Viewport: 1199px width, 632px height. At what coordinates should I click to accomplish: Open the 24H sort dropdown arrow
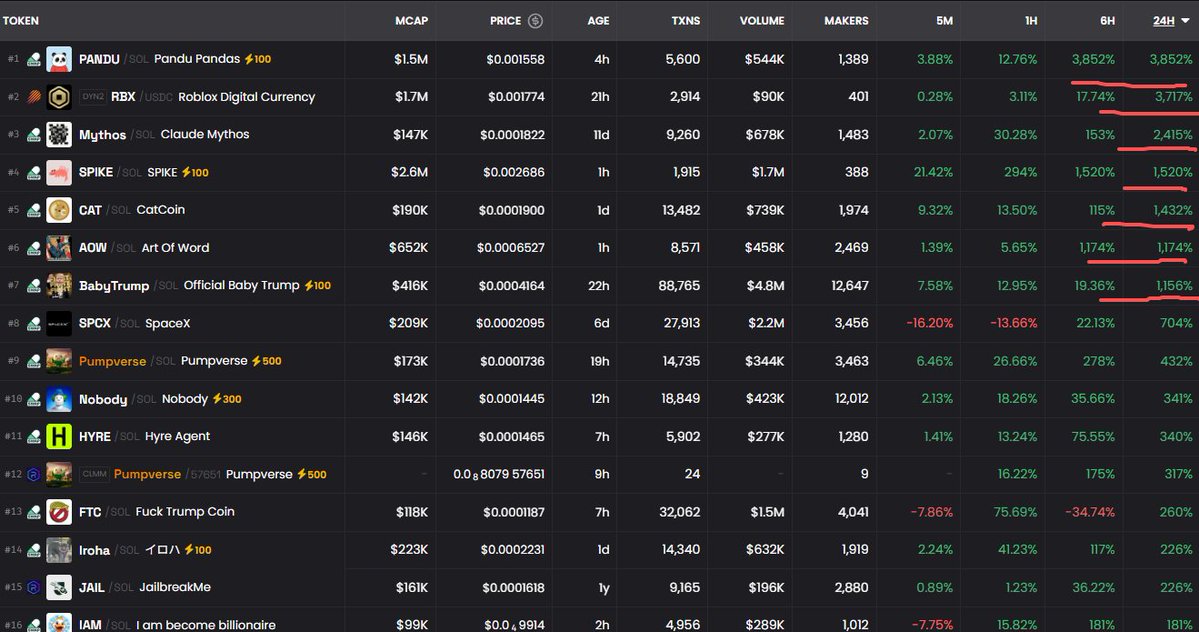click(1186, 21)
